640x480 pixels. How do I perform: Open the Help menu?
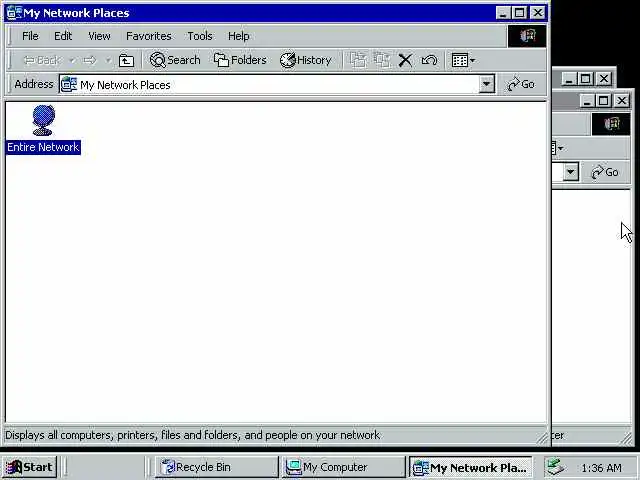point(238,36)
